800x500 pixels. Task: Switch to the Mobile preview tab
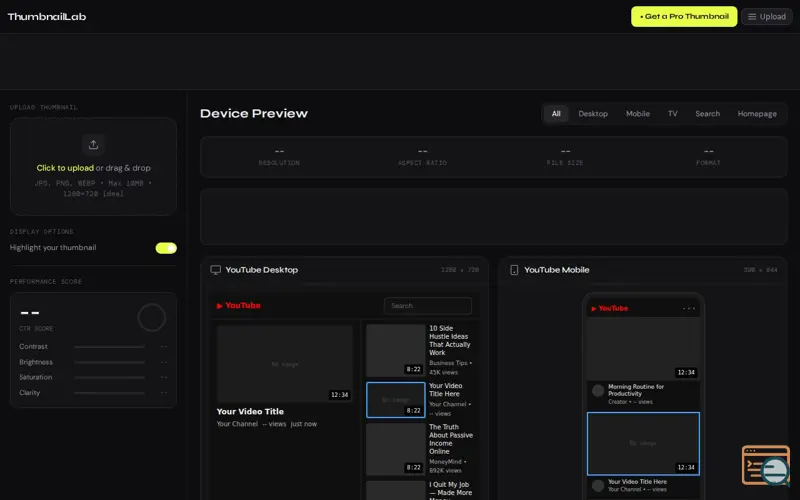tap(638, 114)
